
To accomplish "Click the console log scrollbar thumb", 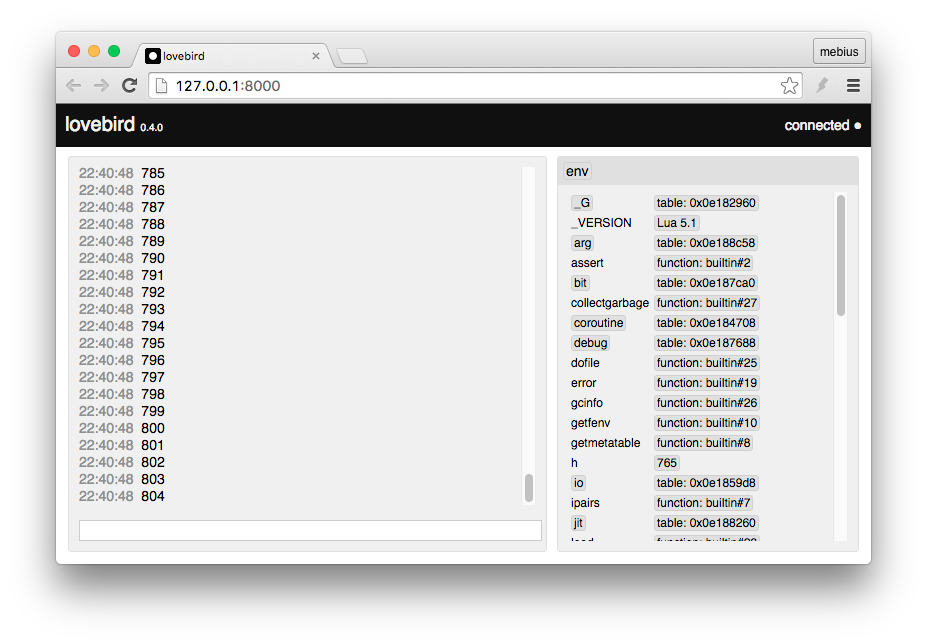I will 529,488.
